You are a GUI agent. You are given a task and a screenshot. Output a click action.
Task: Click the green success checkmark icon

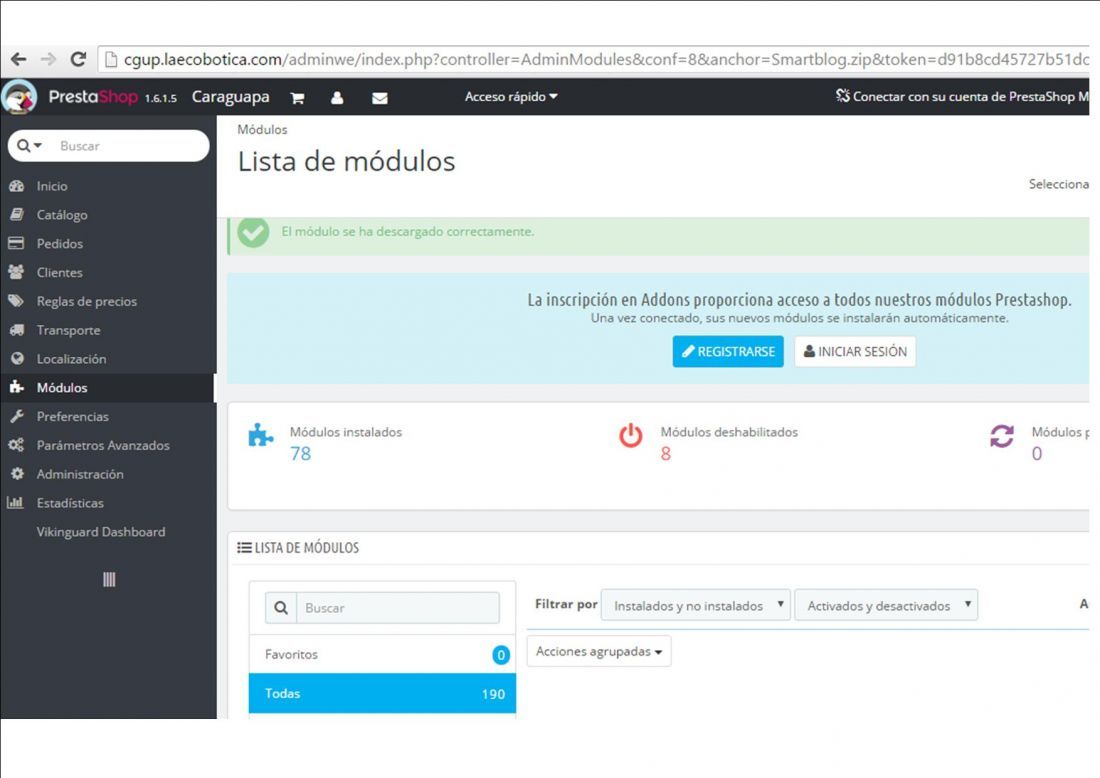coord(253,232)
